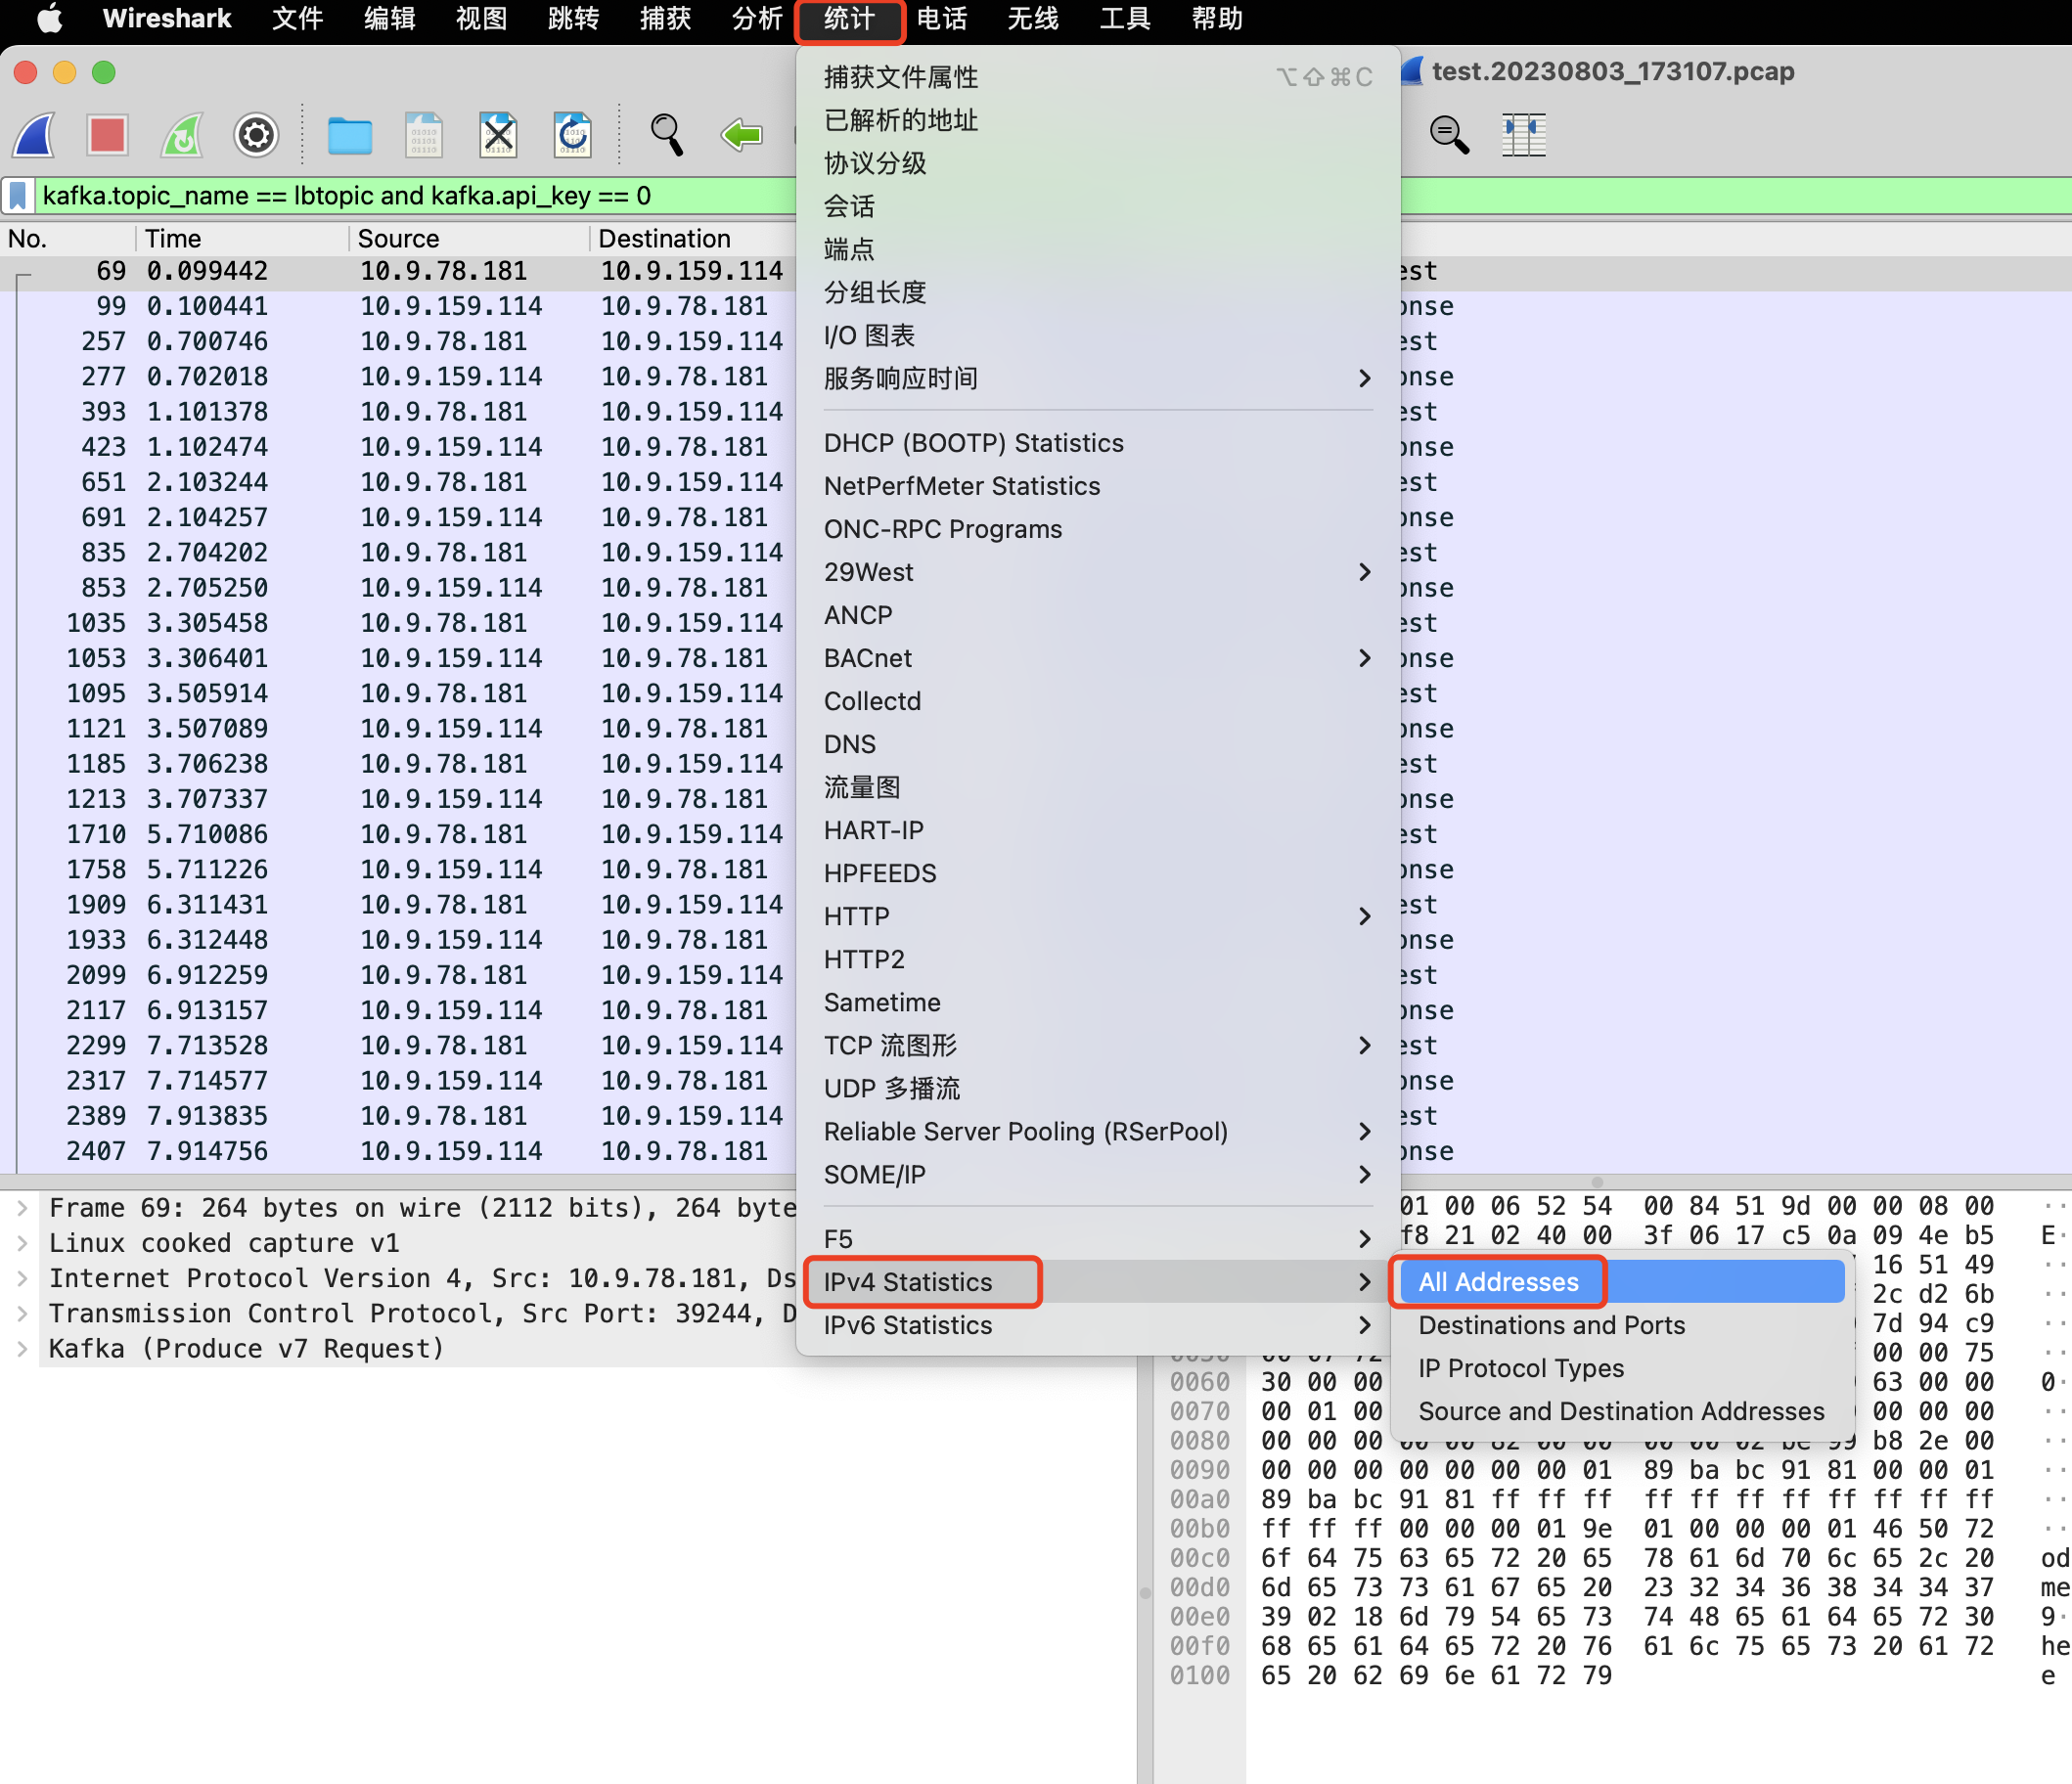Select packet number 1035 row
Image resolution: width=2072 pixels, height=1784 pixels.
[x=400, y=623]
